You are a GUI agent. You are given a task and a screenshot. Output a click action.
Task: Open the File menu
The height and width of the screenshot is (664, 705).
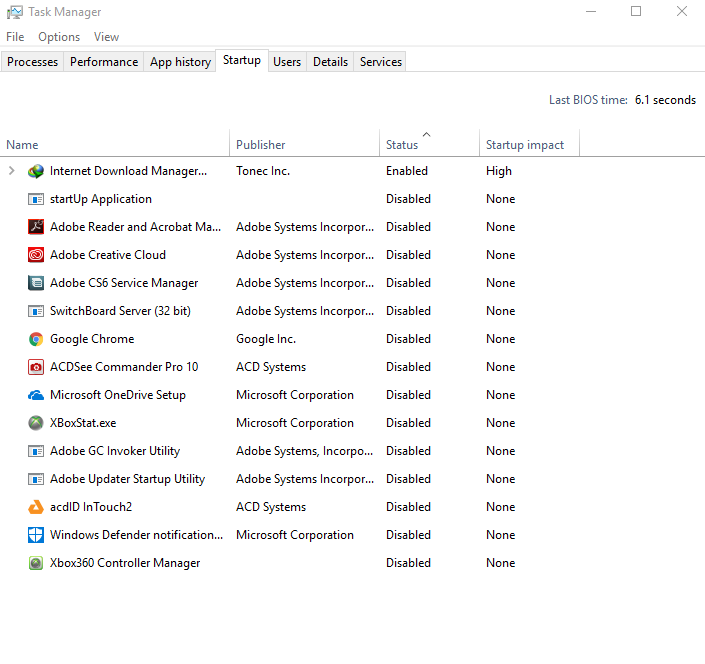pyautogui.click(x=15, y=37)
